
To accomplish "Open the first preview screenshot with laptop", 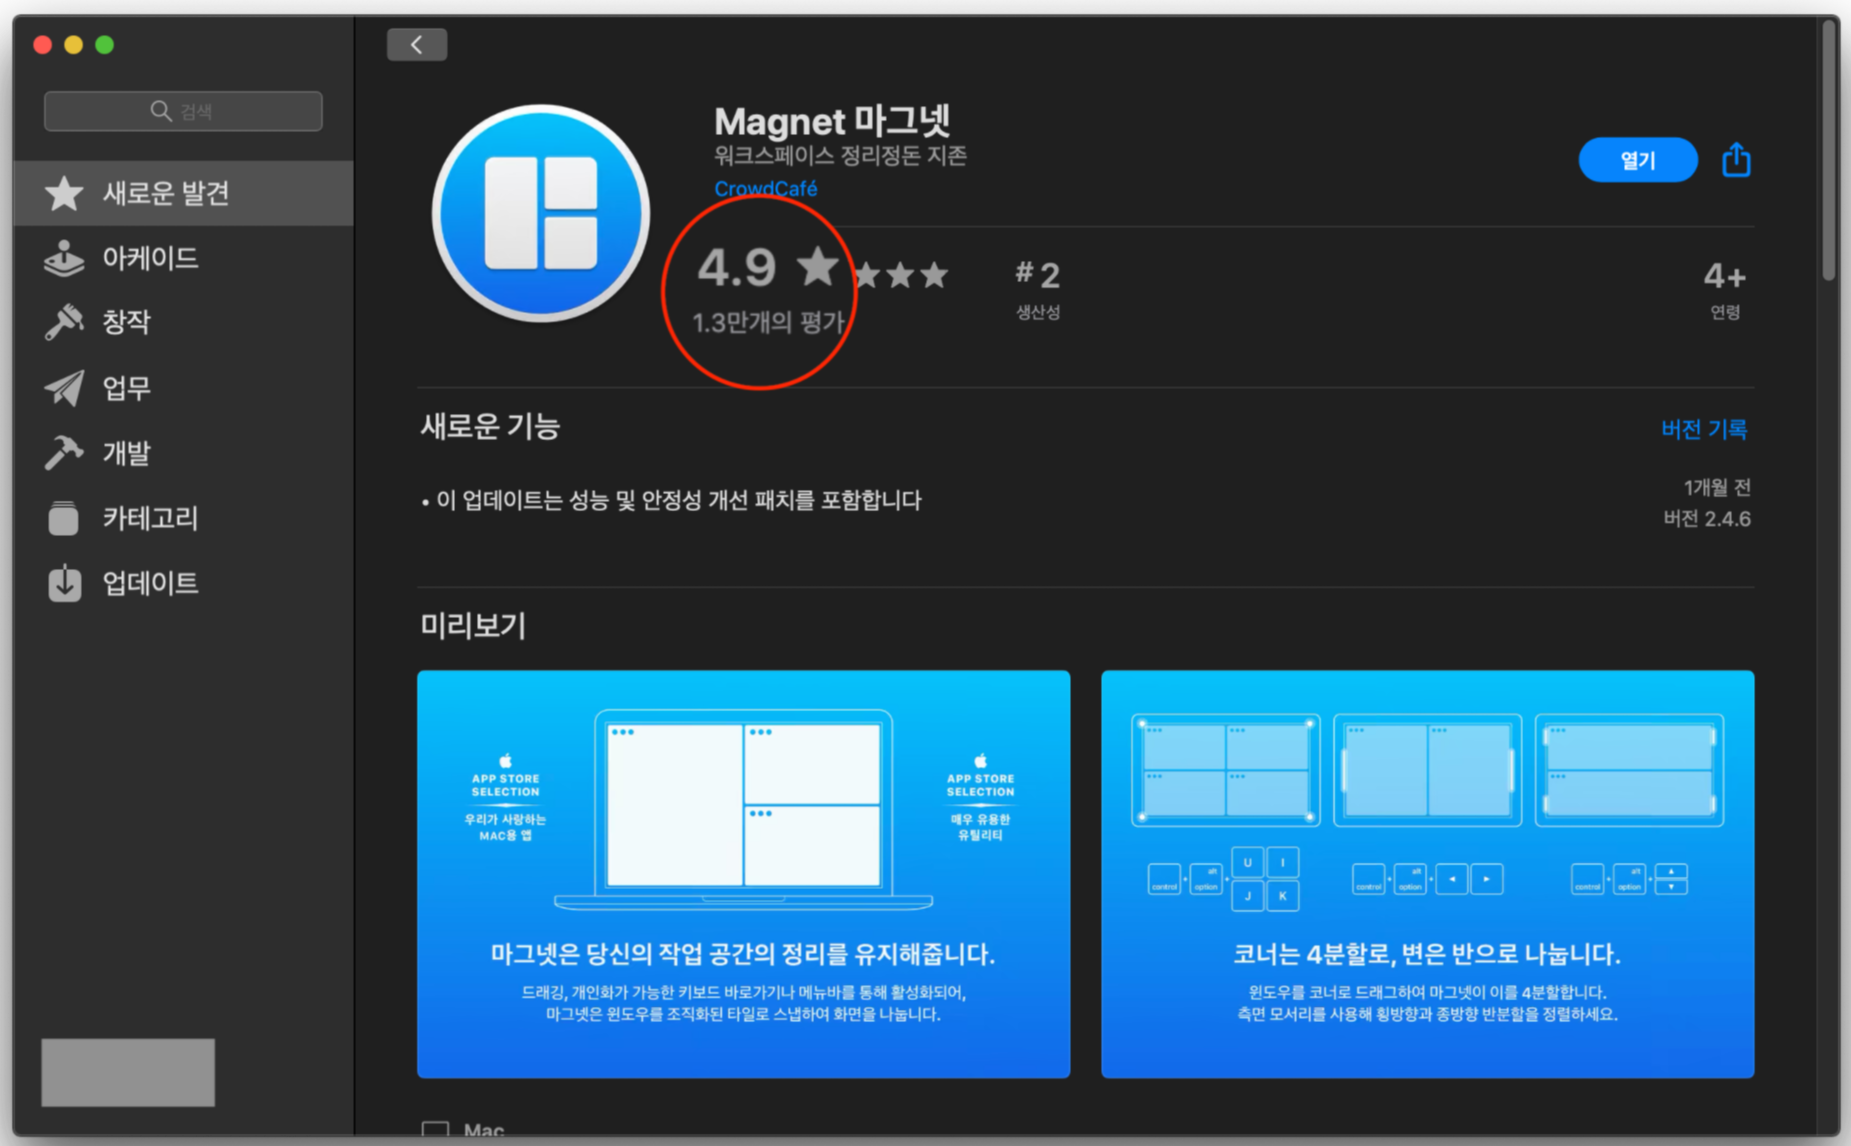I will tap(743, 874).
